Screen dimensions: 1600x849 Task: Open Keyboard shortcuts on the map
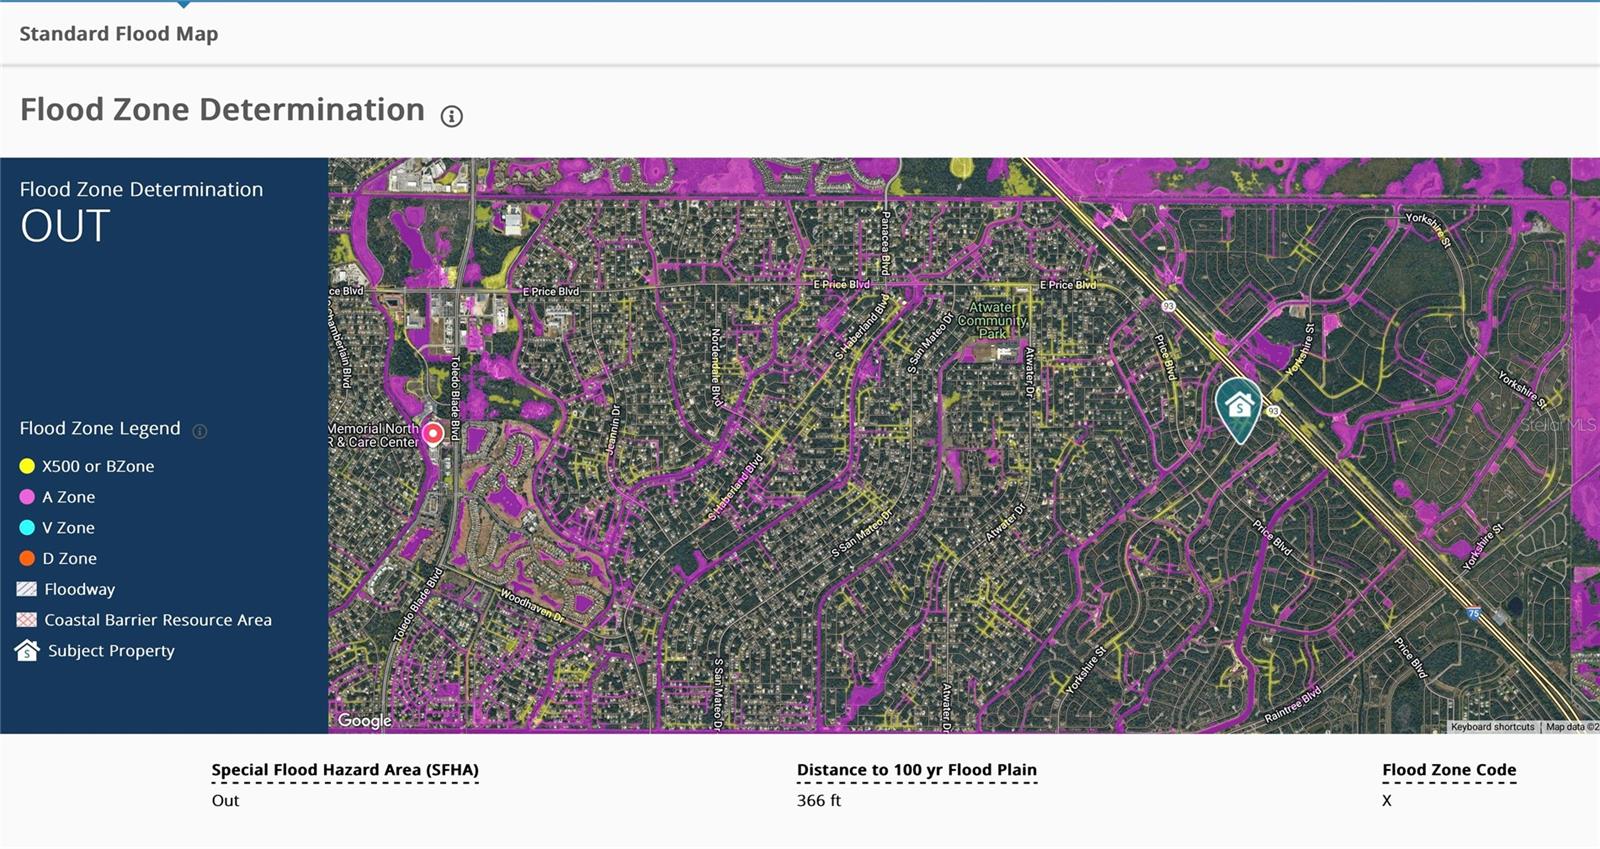click(x=1492, y=727)
